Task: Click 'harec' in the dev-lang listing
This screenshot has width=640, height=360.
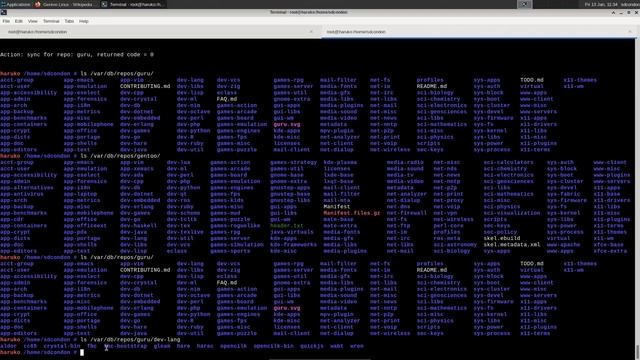Action: tap(205, 346)
